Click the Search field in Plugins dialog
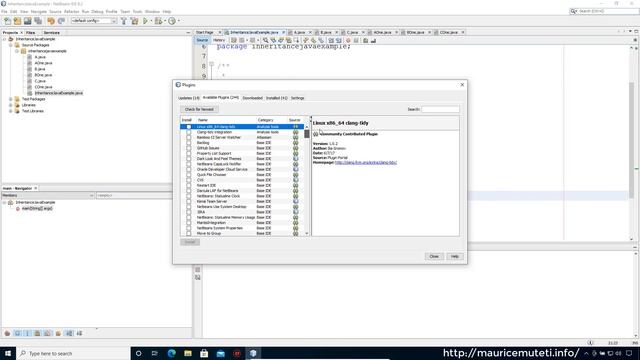This screenshot has height=360, width=640. pos(440,109)
